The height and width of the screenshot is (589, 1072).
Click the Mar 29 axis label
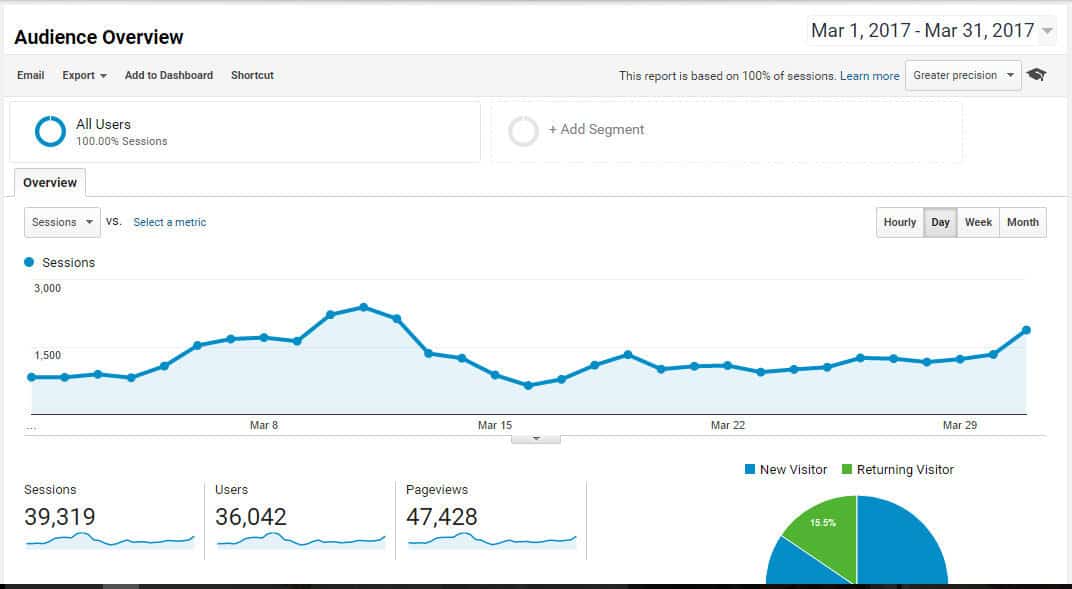[x=960, y=425]
